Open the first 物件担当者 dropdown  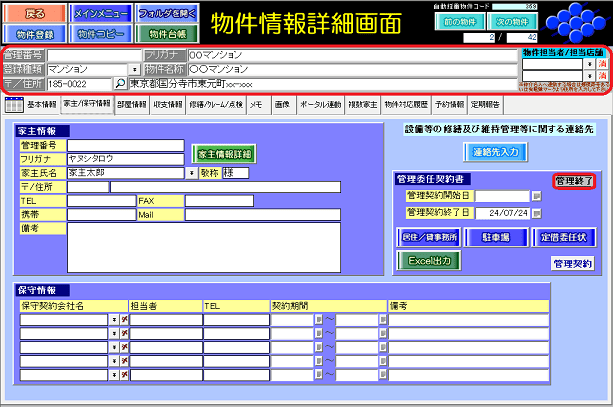tap(589, 63)
